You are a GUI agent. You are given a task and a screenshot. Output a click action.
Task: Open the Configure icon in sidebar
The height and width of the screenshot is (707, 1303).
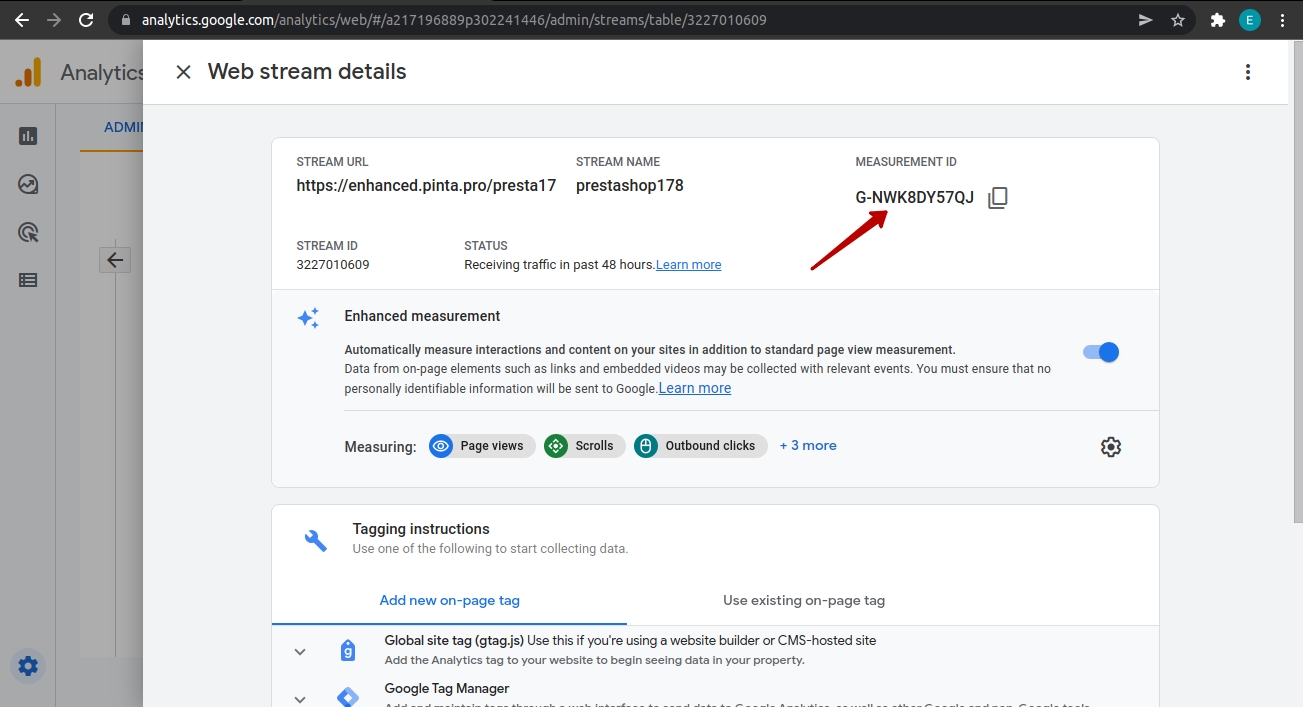click(28, 280)
